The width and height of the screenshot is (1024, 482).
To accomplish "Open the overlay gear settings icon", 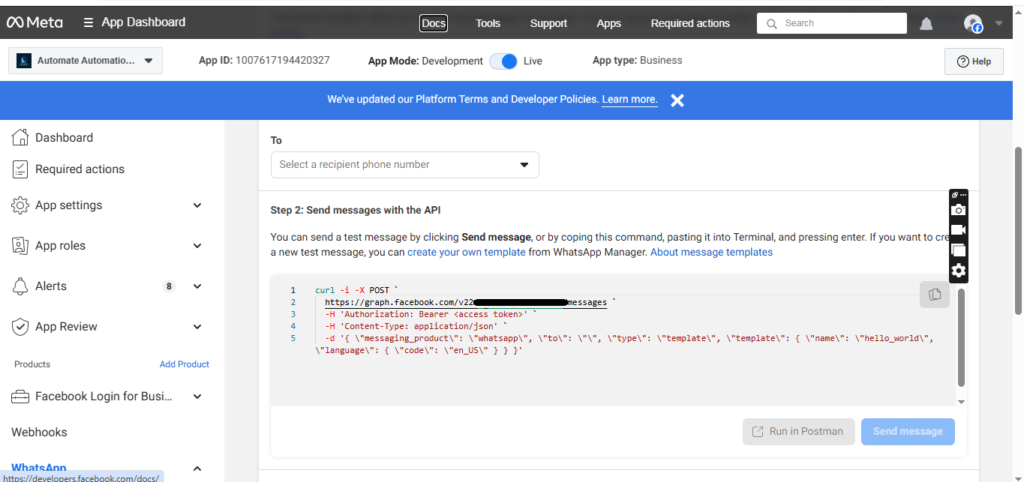I will [x=958, y=271].
